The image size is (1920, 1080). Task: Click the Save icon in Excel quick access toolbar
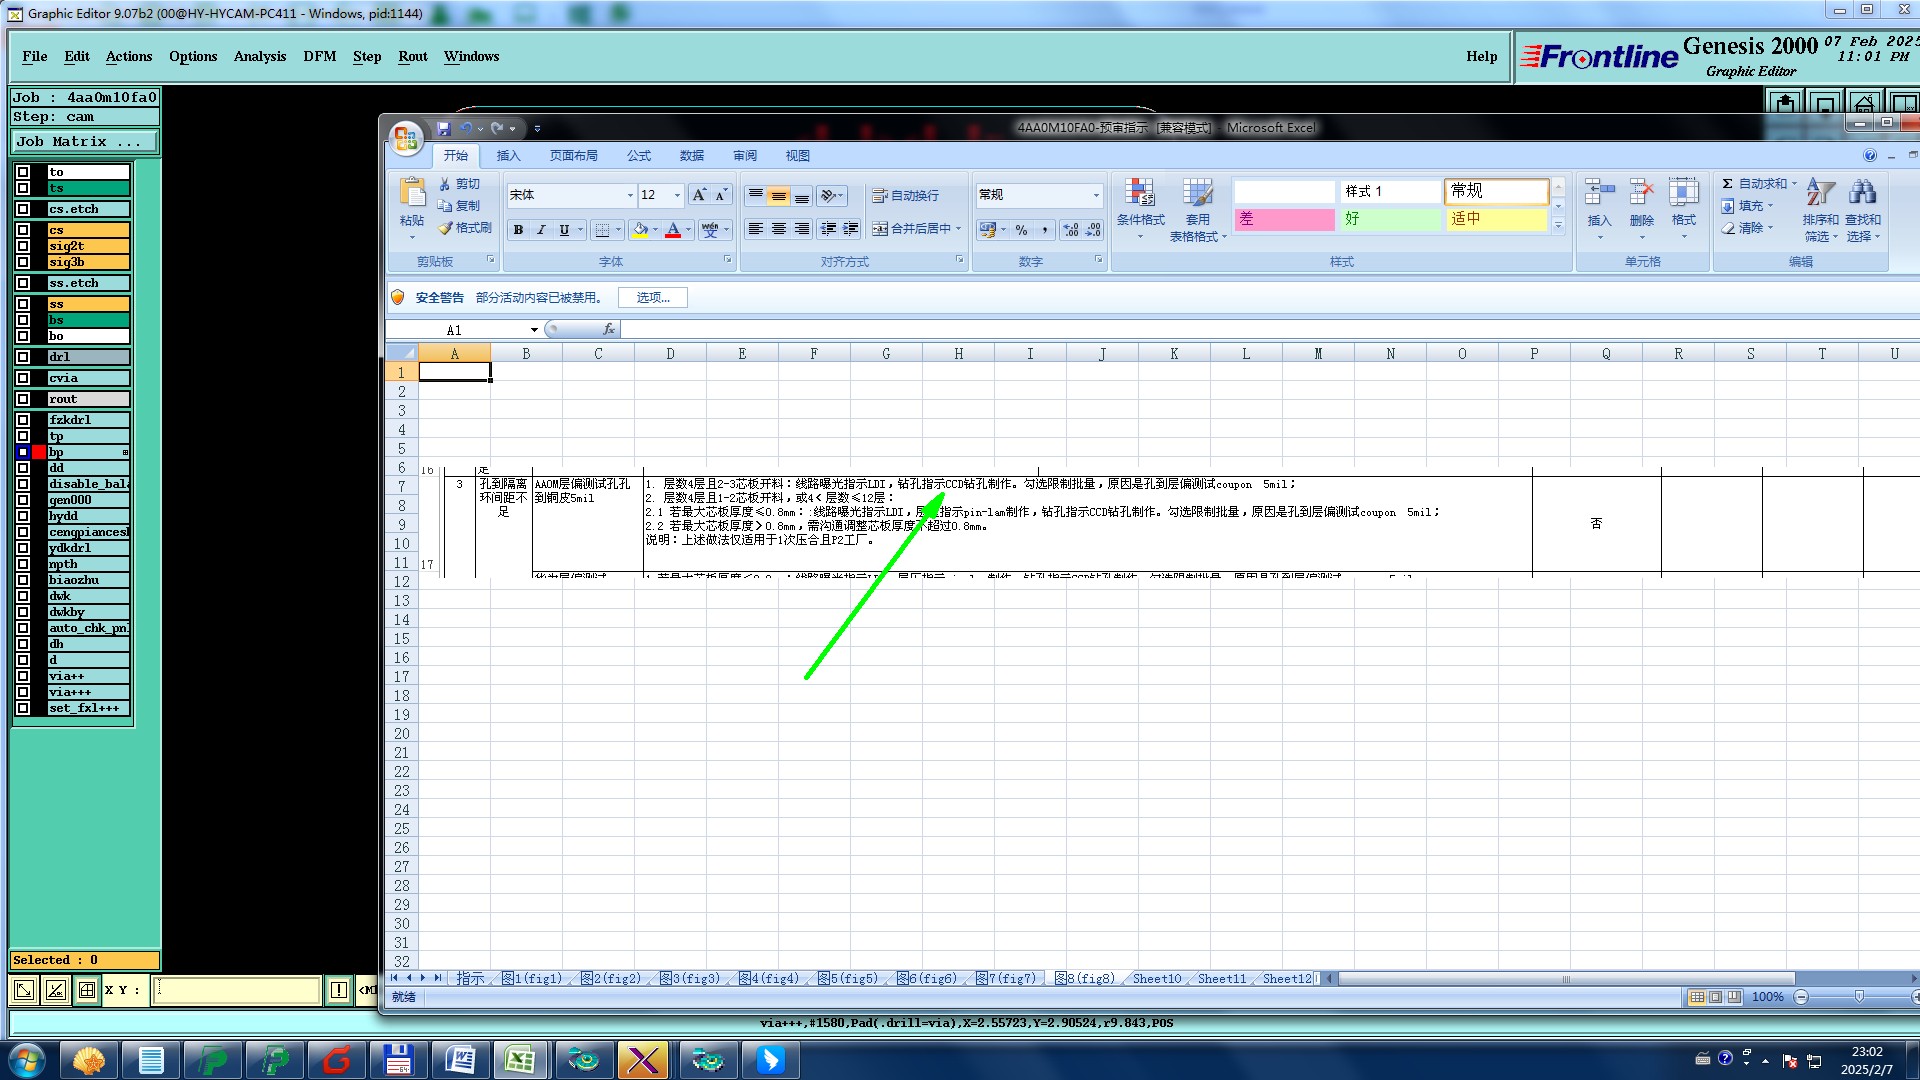pyautogui.click(x=444, y=128)
